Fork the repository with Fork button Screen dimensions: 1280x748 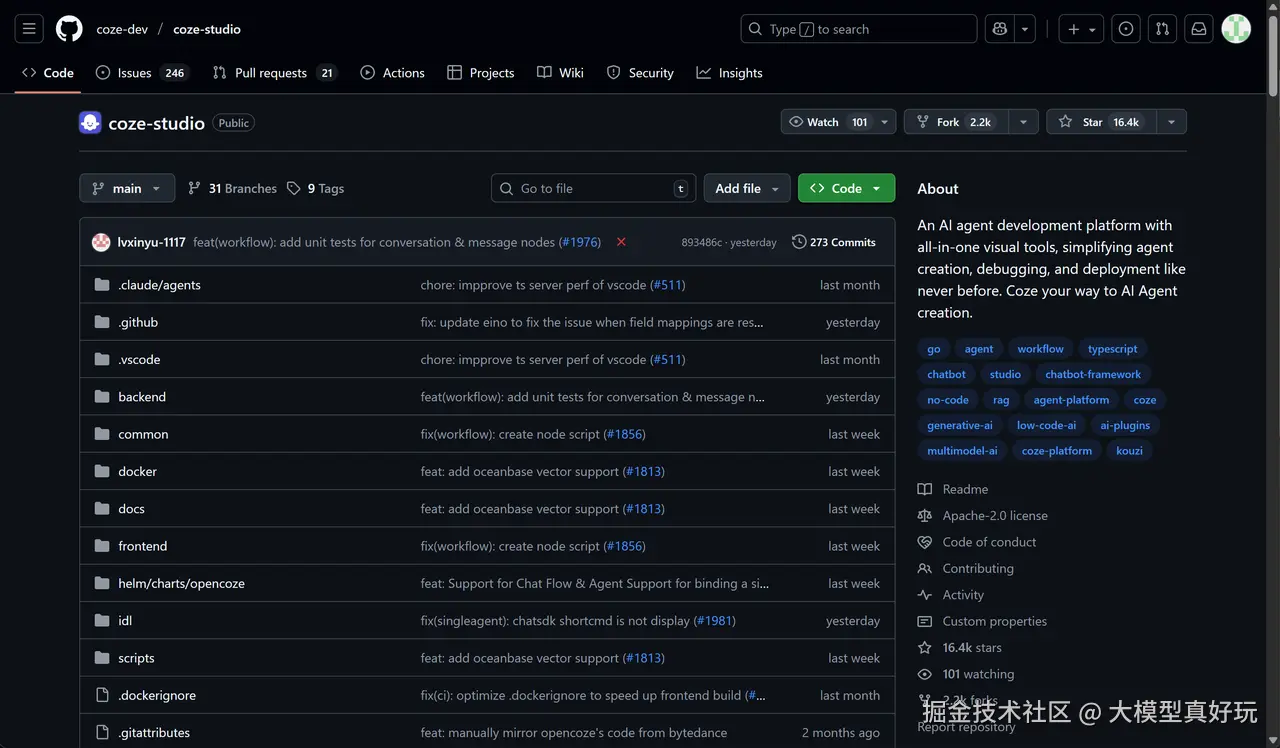(955, 122)
